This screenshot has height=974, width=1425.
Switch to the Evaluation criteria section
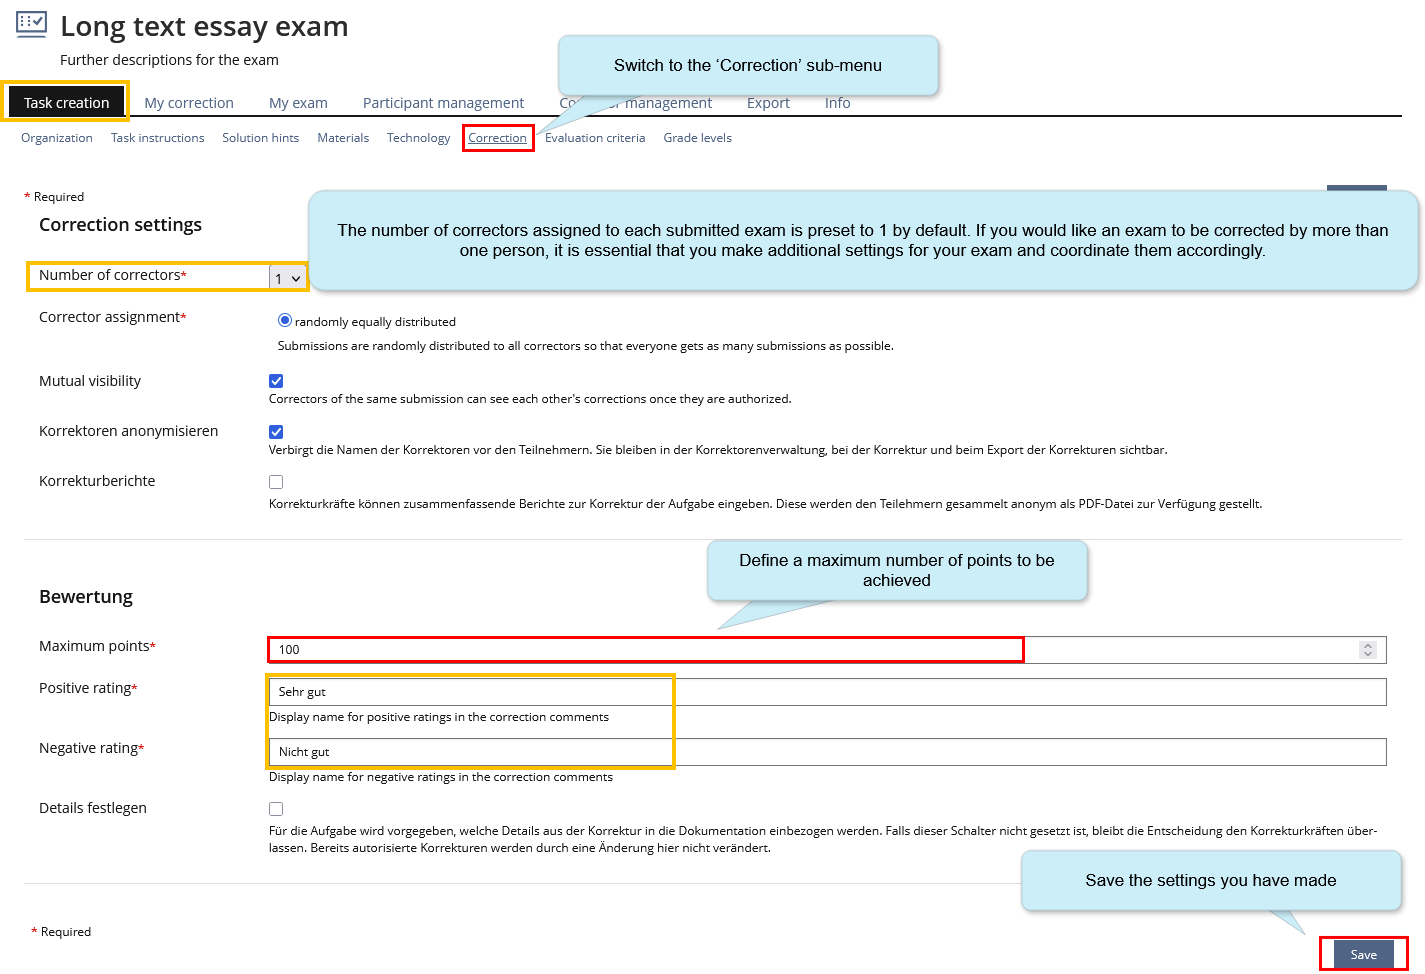pos(595,137)
